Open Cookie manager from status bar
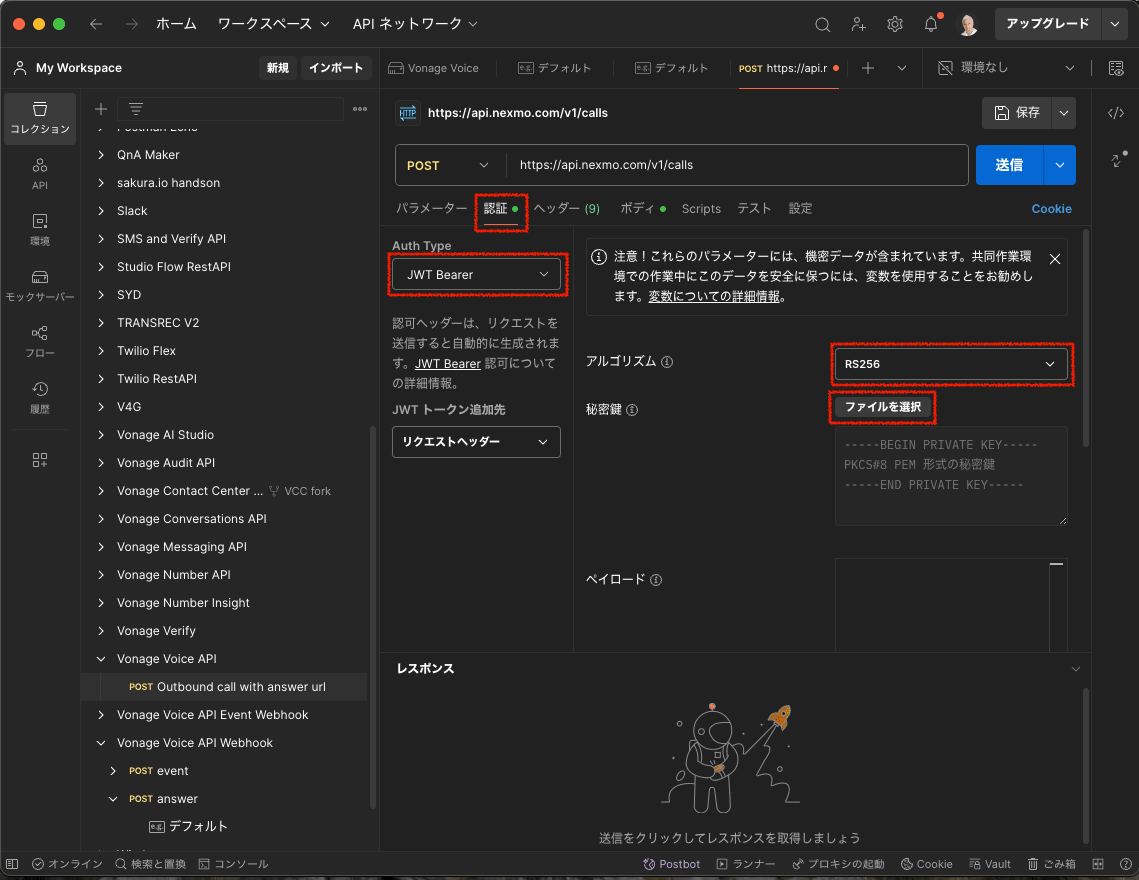This screenshot has width=1139, height=880. click(x=926, y=863)
